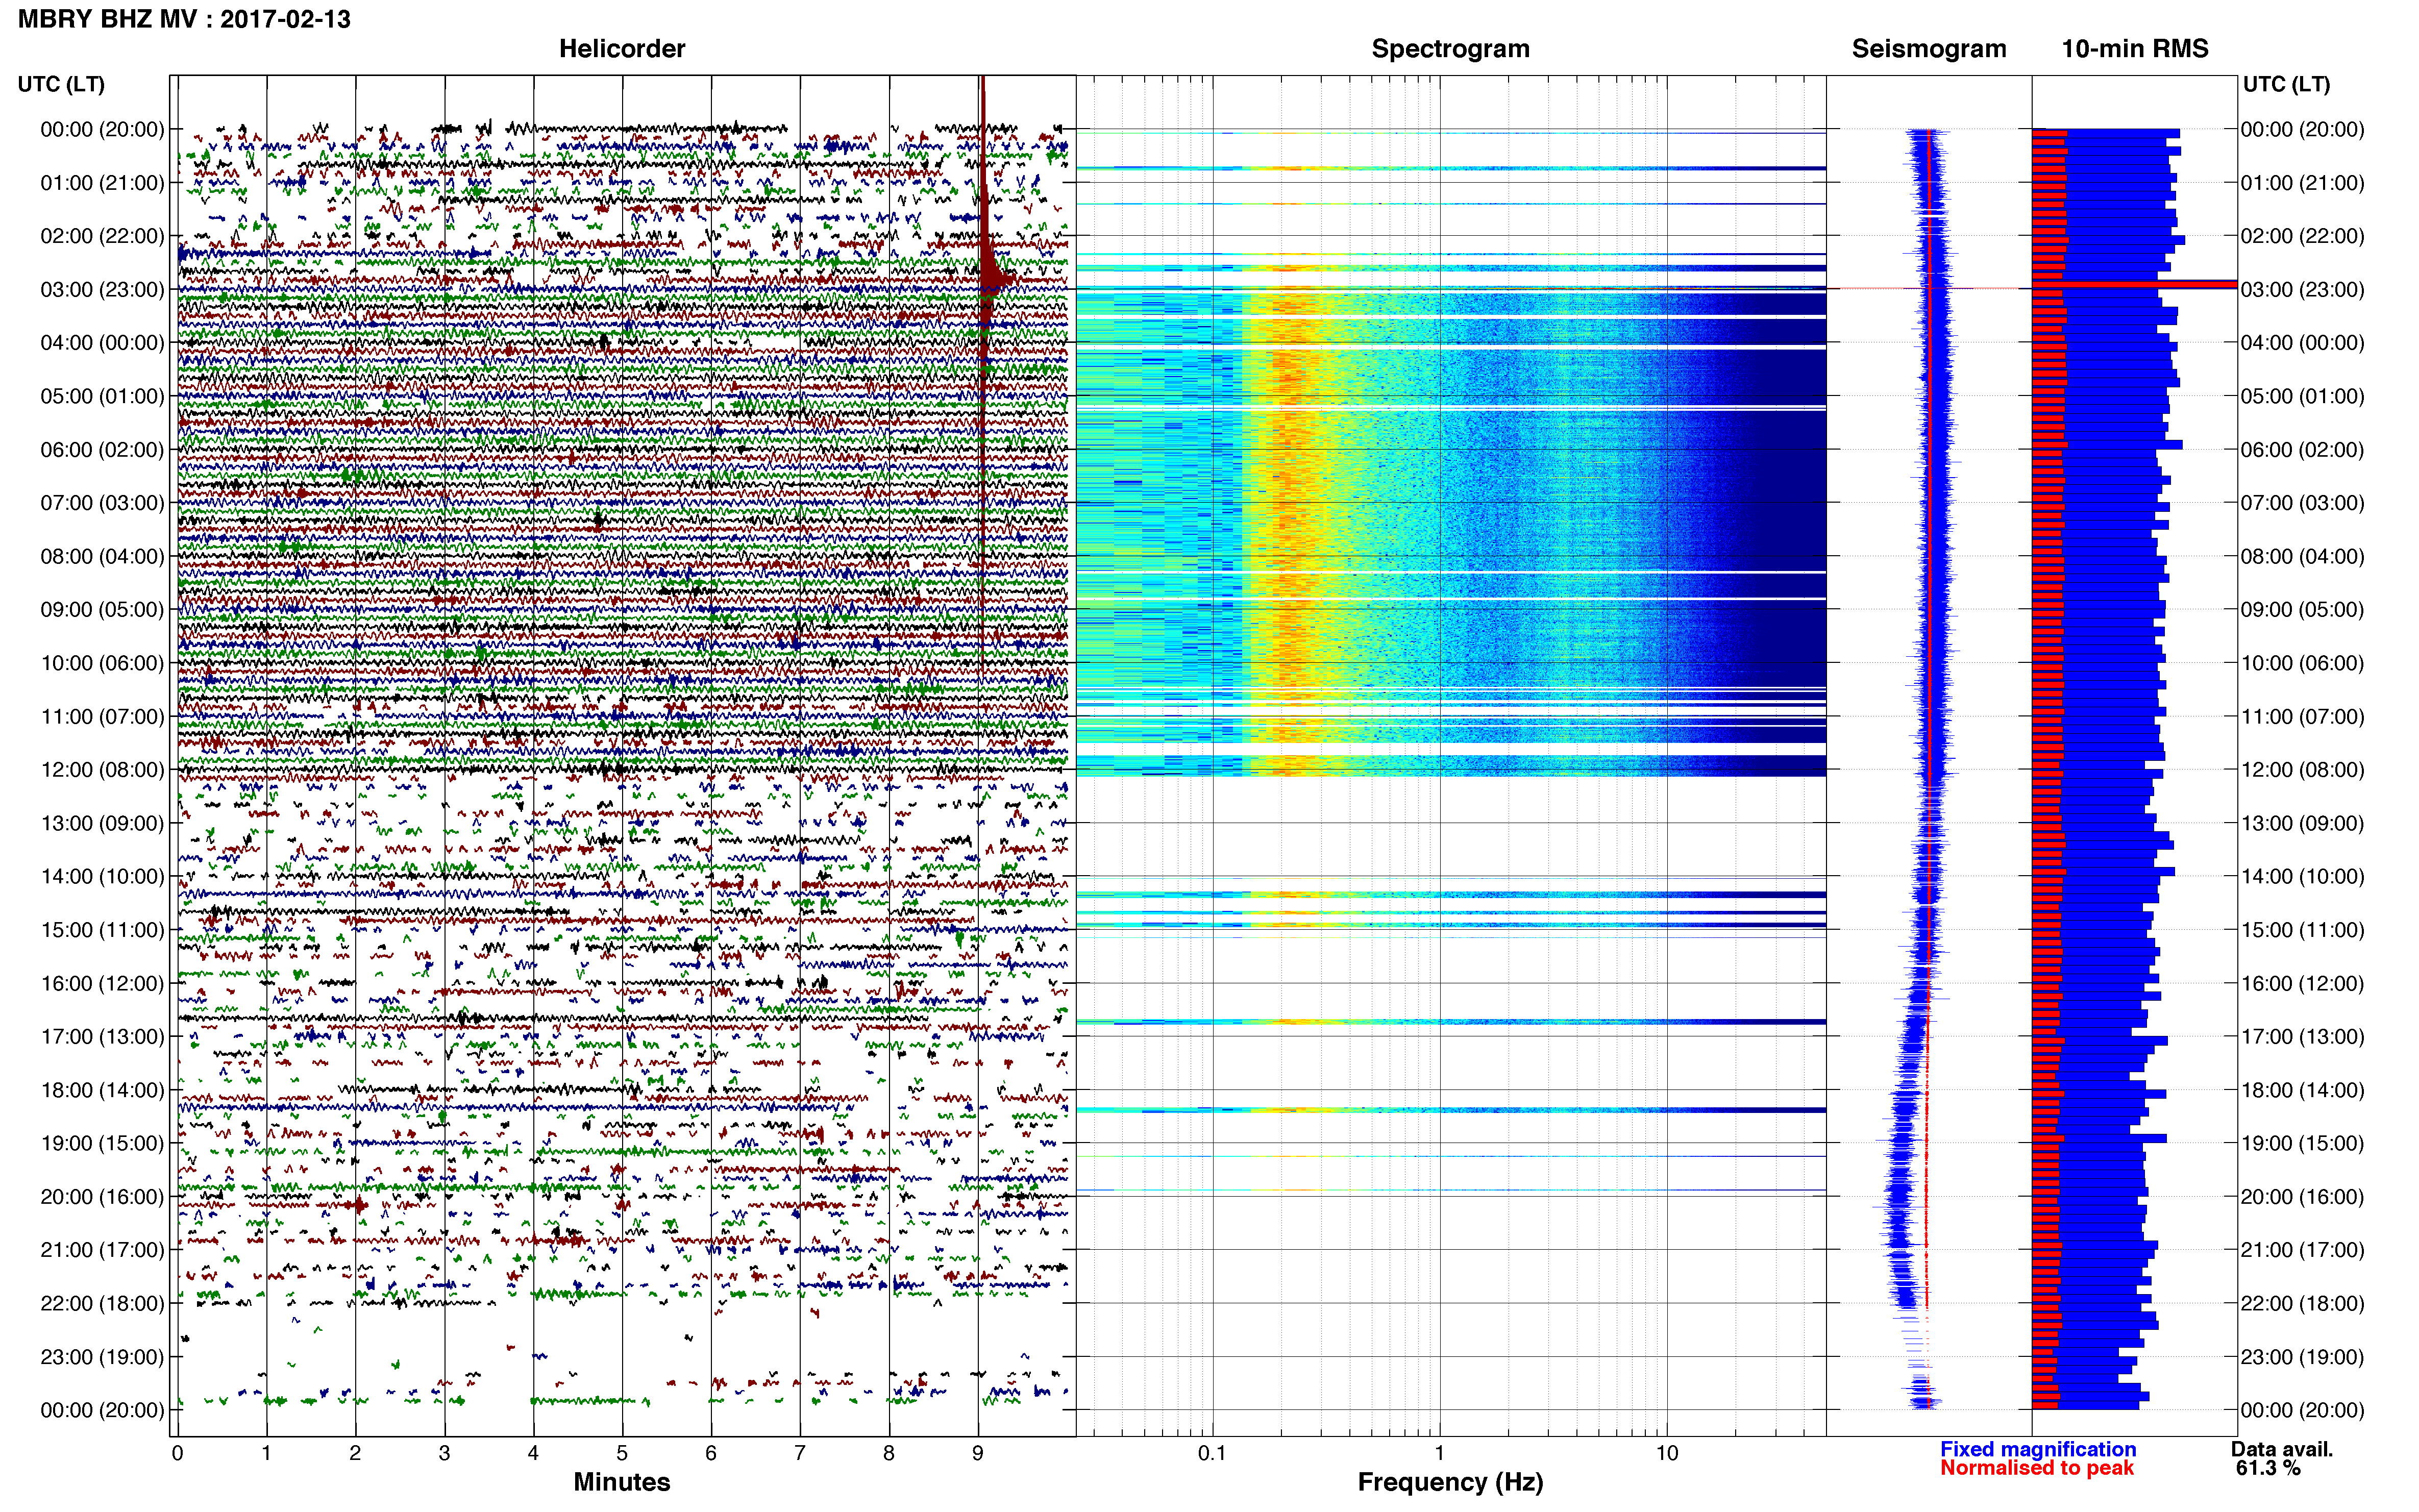Click the '0' tick on the Minutes axis
Viewport: 2419px width, 1512px height.
coord(177,1453)
